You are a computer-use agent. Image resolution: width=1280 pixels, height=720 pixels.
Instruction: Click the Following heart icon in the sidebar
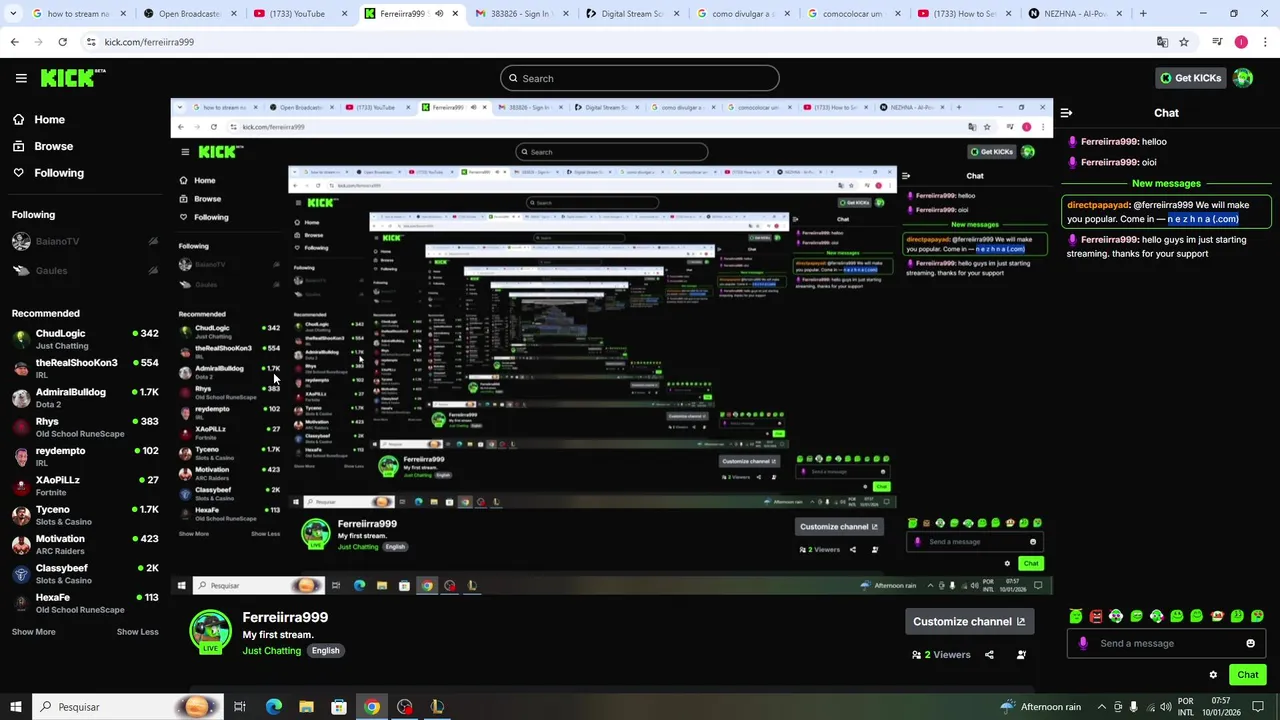click(18, 173)
